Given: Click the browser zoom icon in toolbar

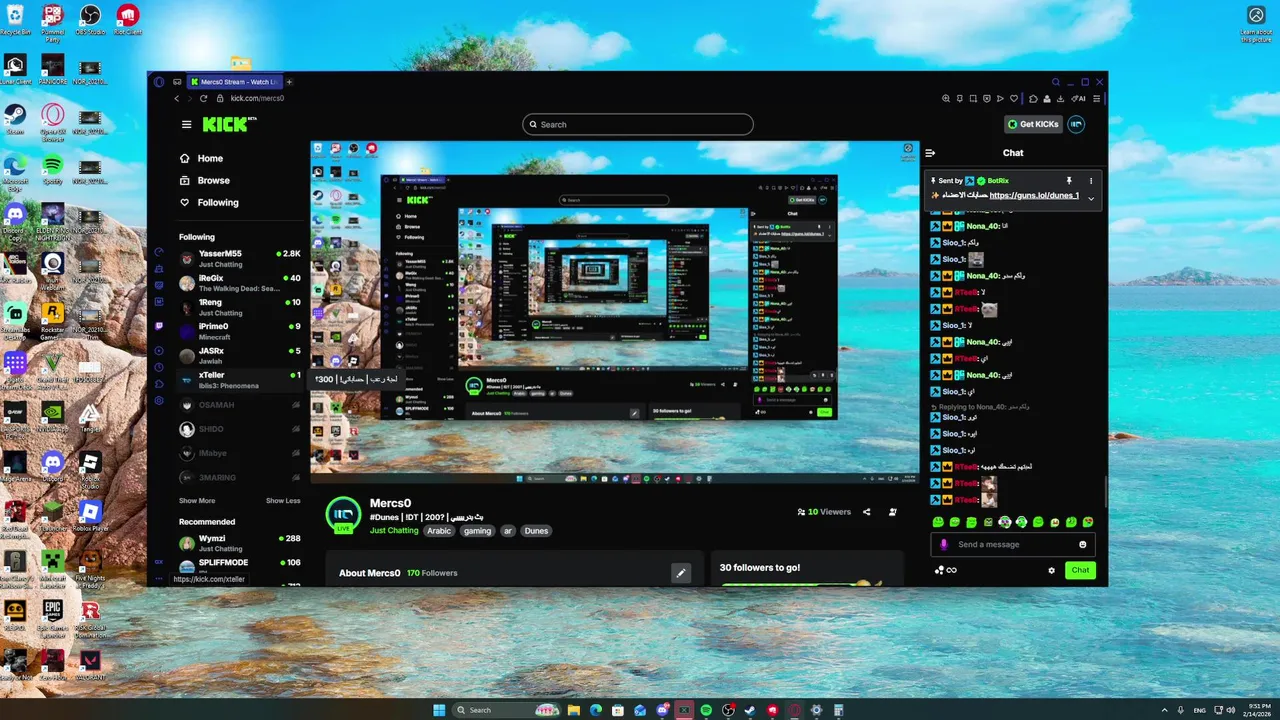Looking at the screenshot, I should tap(946, 98).
